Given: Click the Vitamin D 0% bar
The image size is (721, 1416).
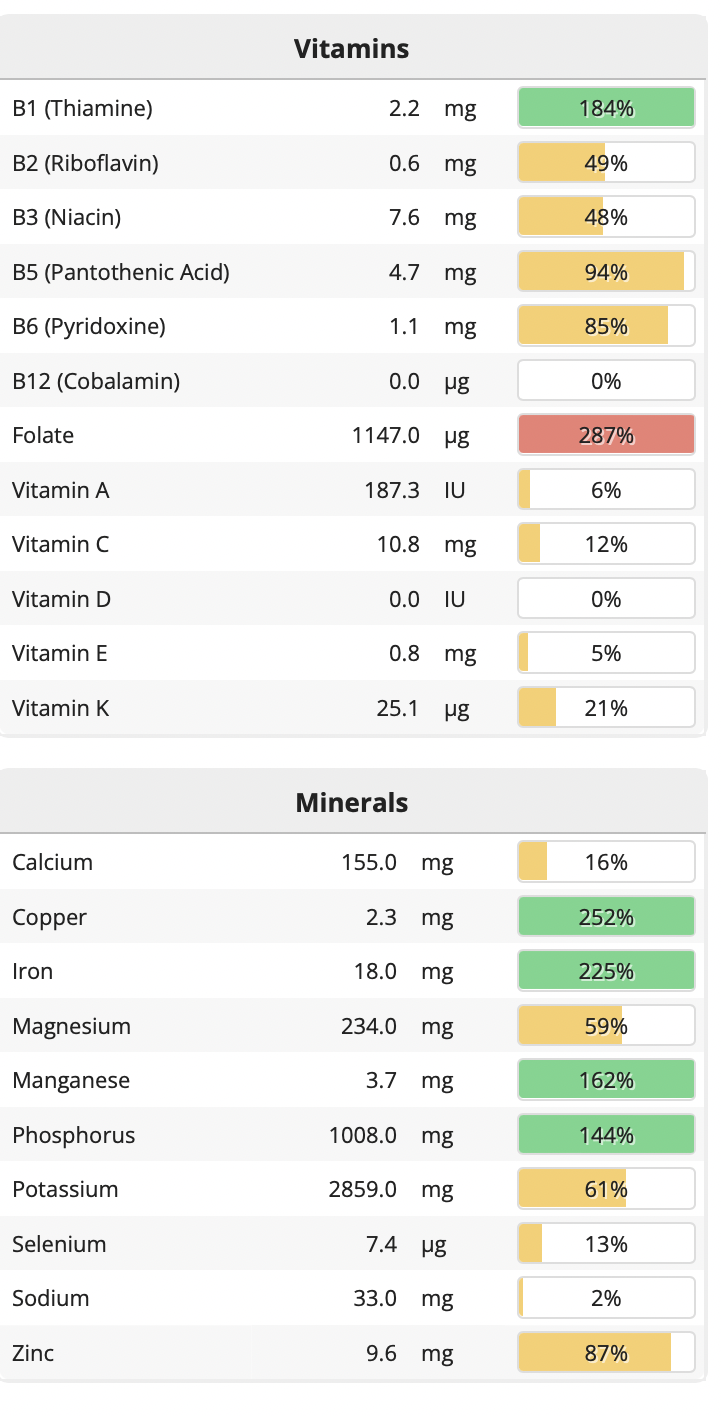Looking at the screenshot, I should click(606, 599).
